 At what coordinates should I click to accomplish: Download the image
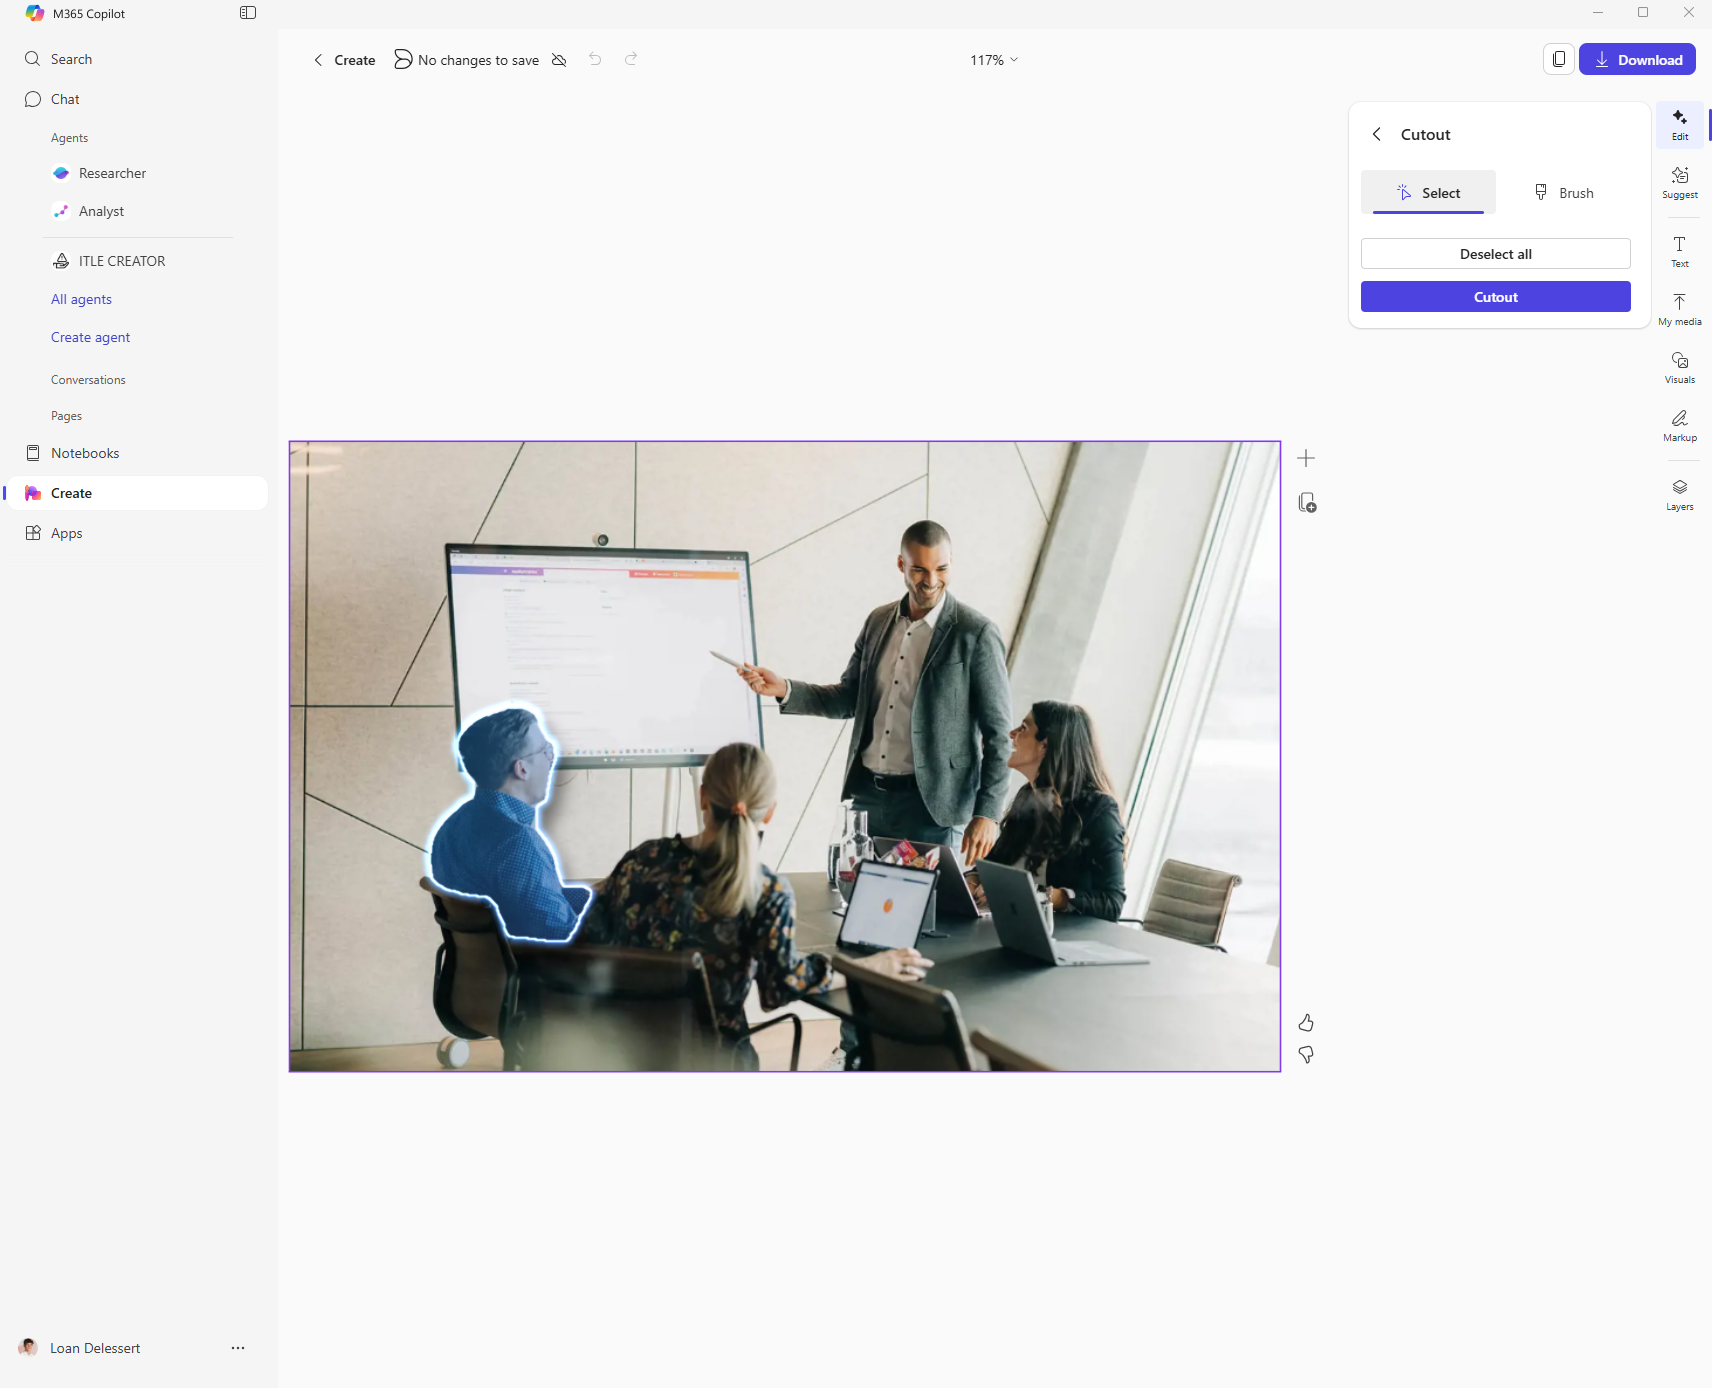point(1636,60)
